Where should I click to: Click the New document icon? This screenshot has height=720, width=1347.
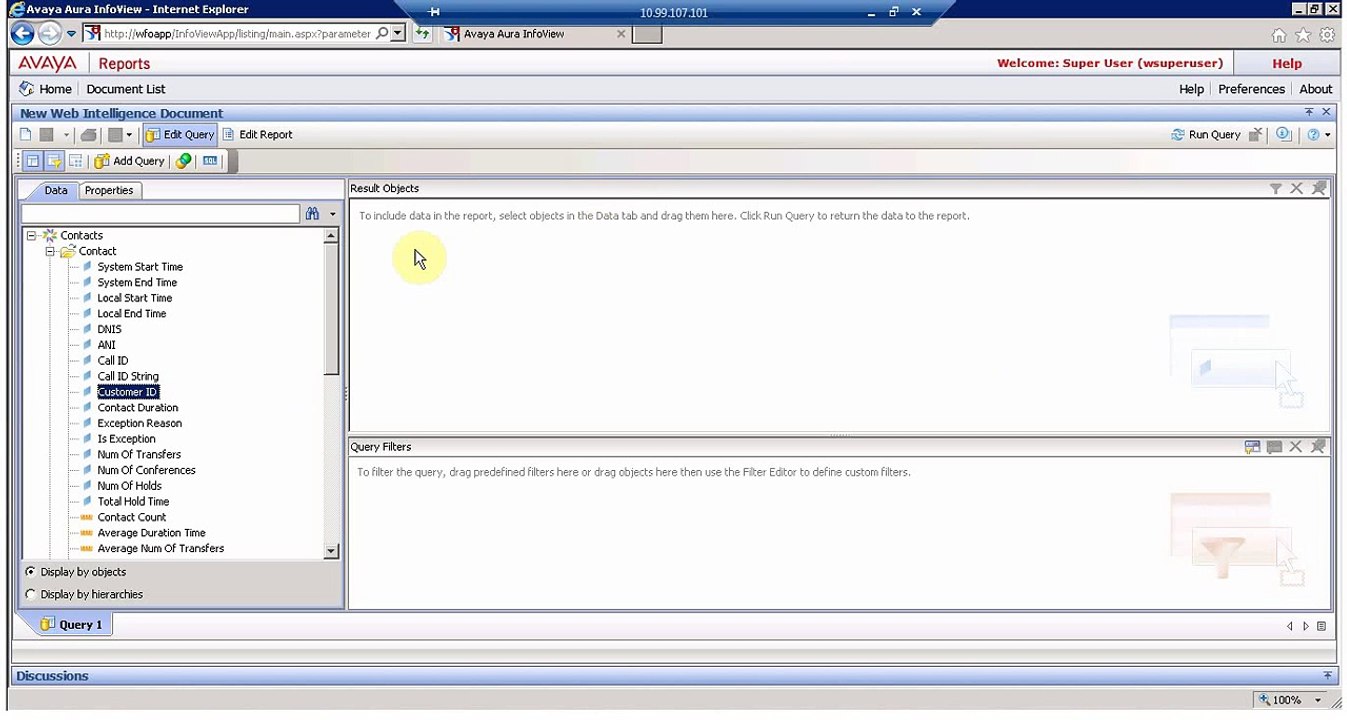(x=26, y=135)
